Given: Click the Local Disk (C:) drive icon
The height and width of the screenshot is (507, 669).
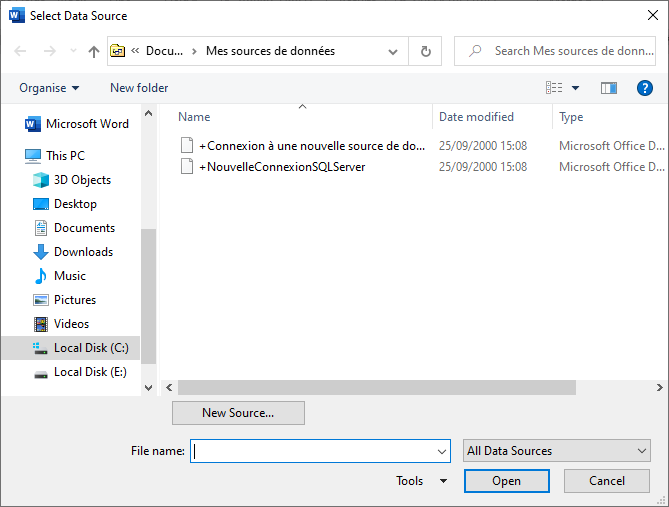Looking at the screenshot, I should point(40,348).
